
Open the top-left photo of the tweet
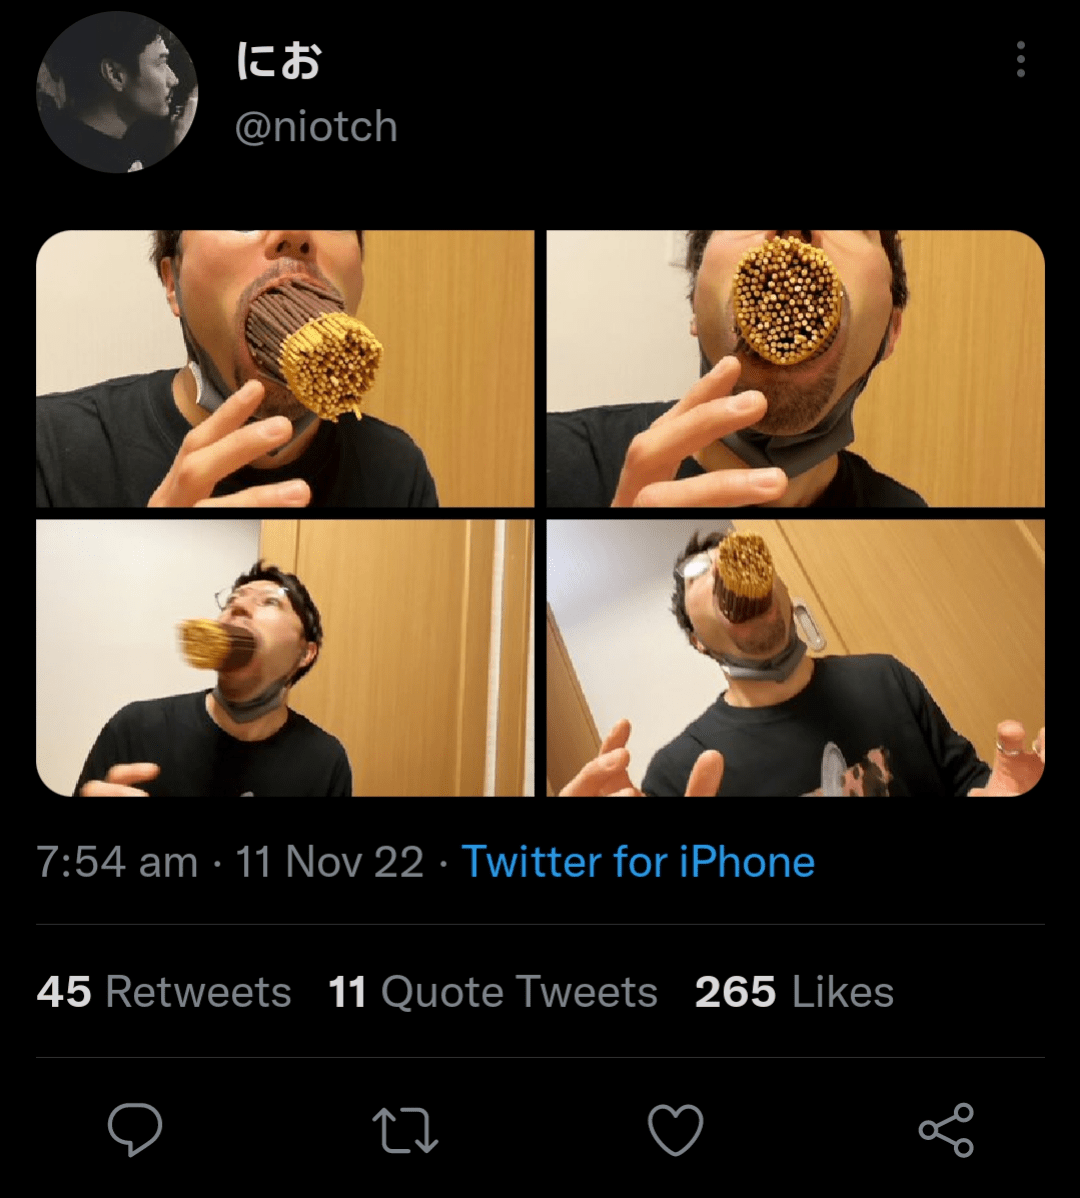pos(285,369)
